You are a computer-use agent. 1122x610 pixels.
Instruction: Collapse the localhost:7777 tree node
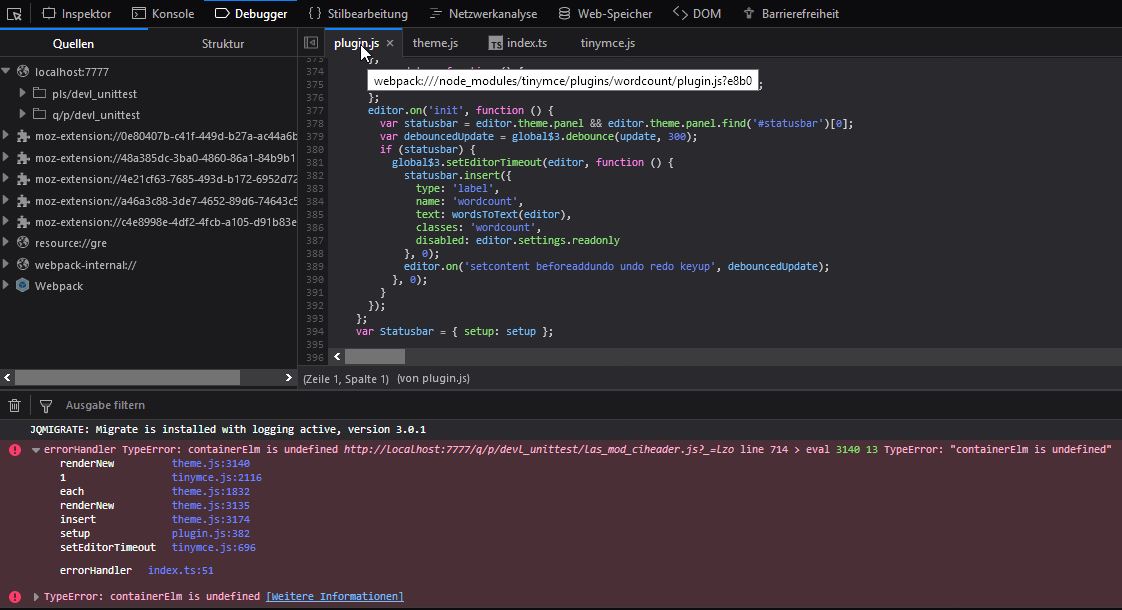point(7,72)
